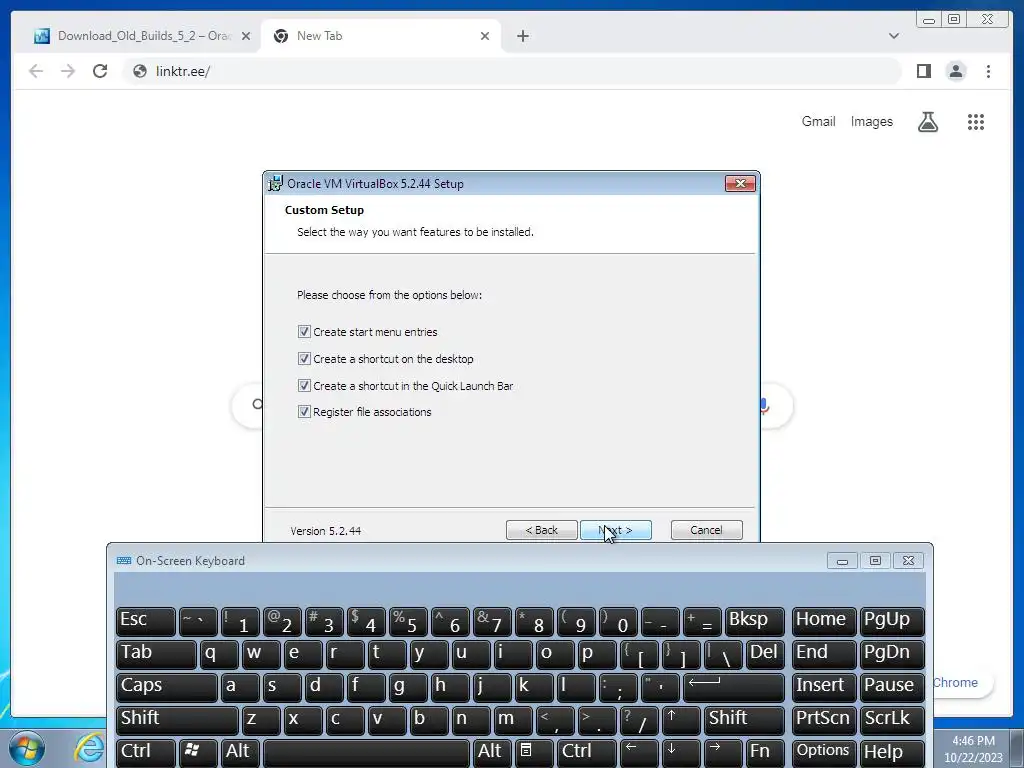The width and height of the screenshot is (1024, 768).
Task: Open the Gmail link
Action: tap(818, 121)
